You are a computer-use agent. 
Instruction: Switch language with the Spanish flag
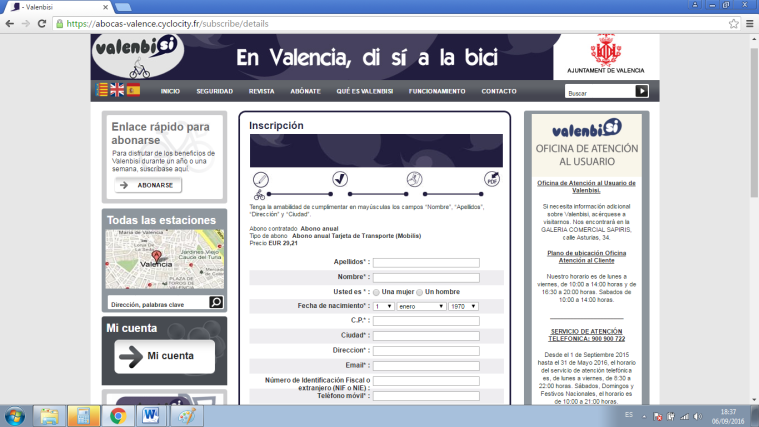tap(134, 90)
